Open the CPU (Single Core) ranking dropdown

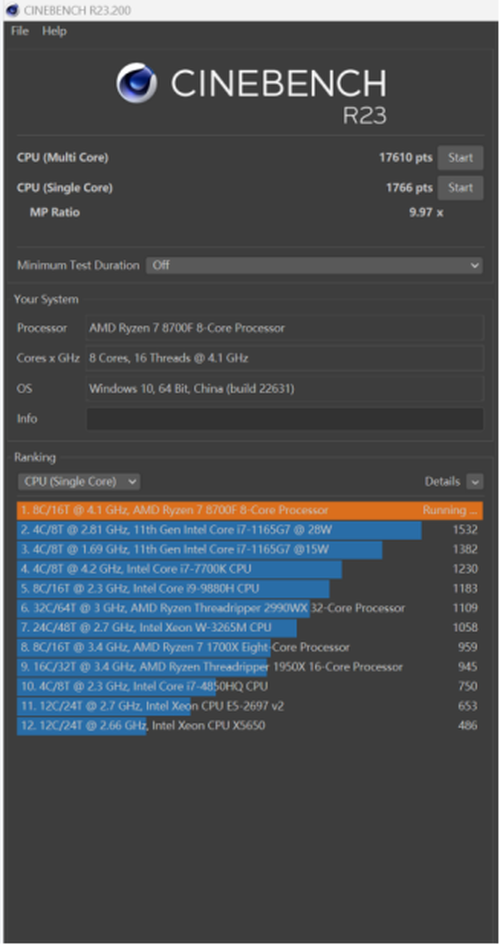[79, 482]
